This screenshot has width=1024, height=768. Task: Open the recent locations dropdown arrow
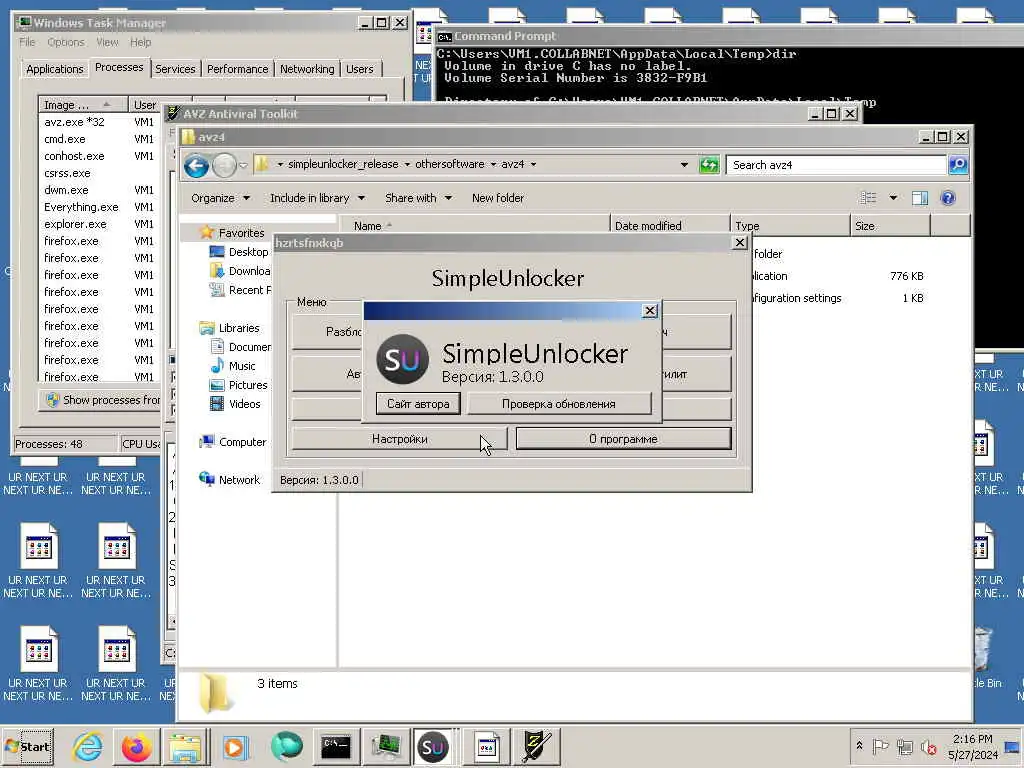click(243, 165)
